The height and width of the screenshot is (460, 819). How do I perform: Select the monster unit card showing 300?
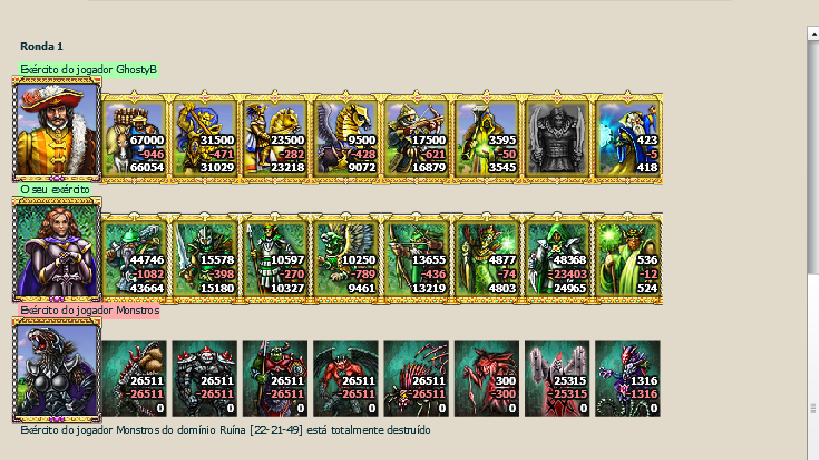[x=487, y=379]
